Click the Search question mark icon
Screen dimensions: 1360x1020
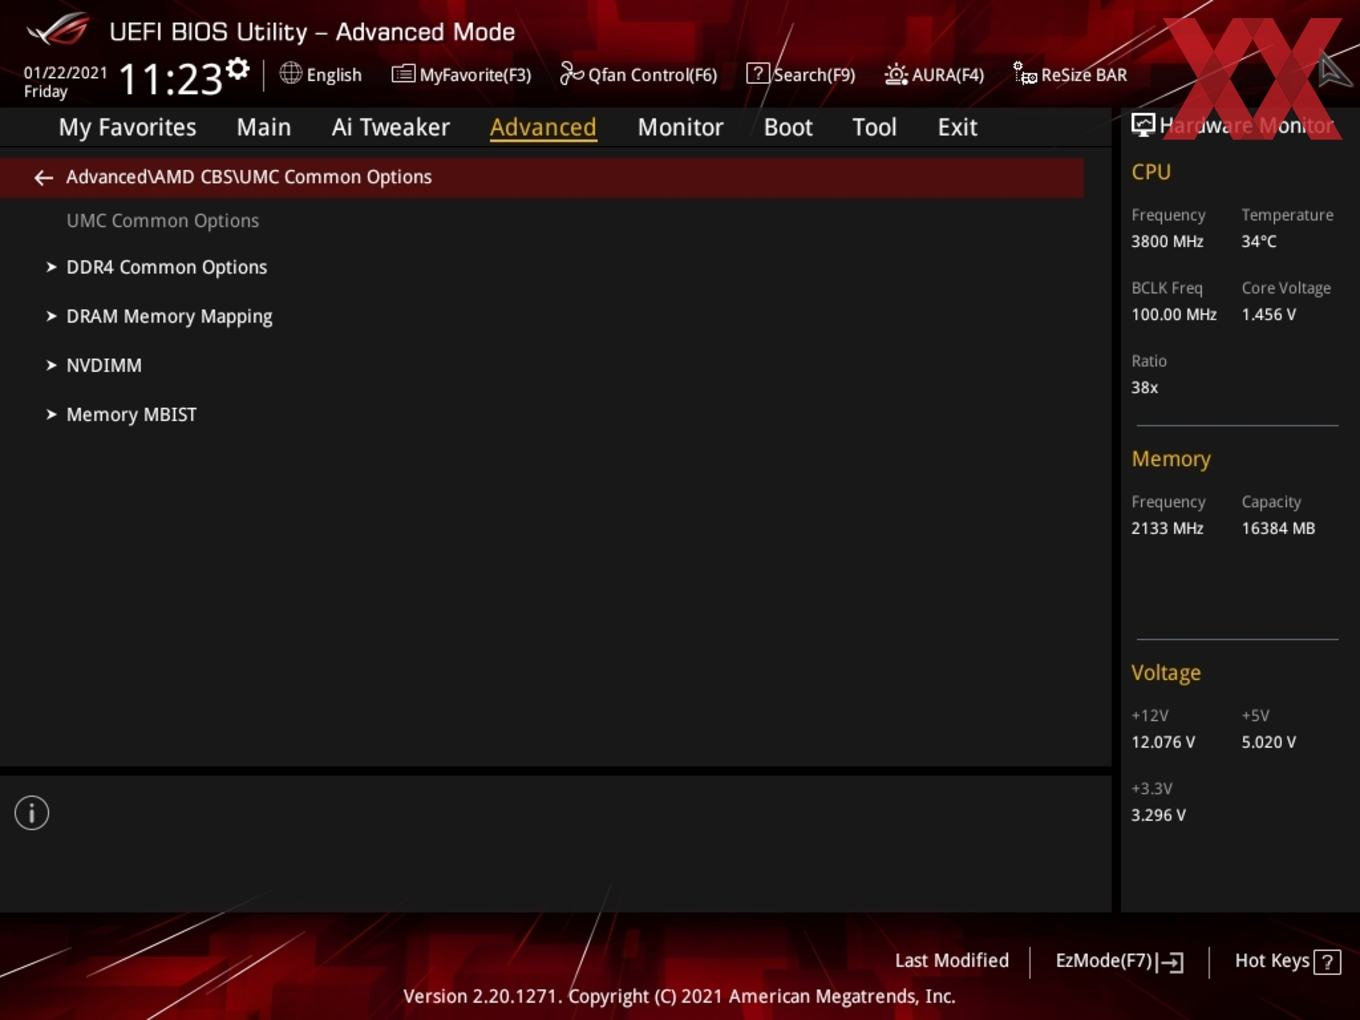pyautogui.click(x=758, y=73)
